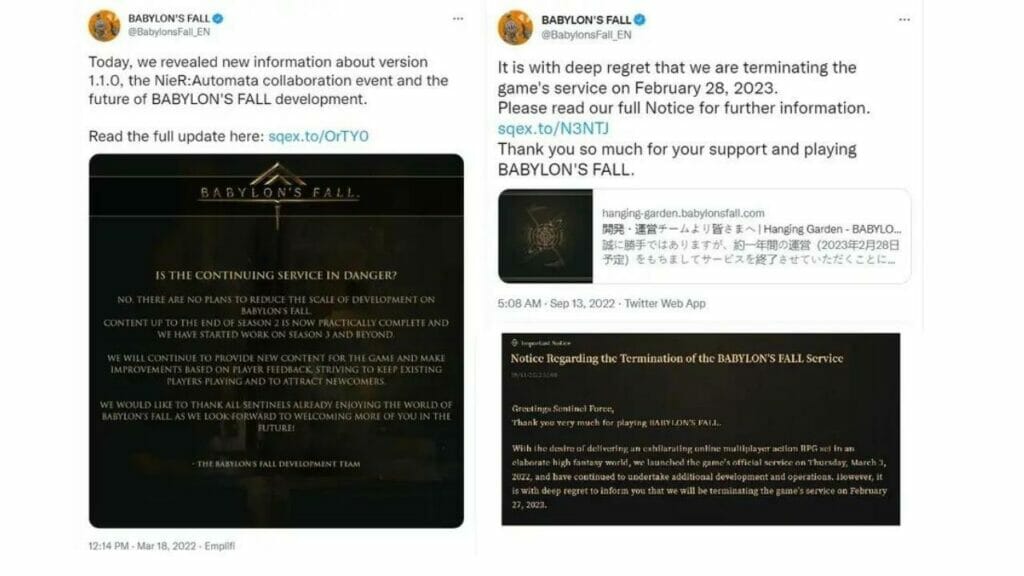
Task: Click the @BabylonsFall_EN handle on the left tweet
Action: pyautogui.click(x=169, y=32)
